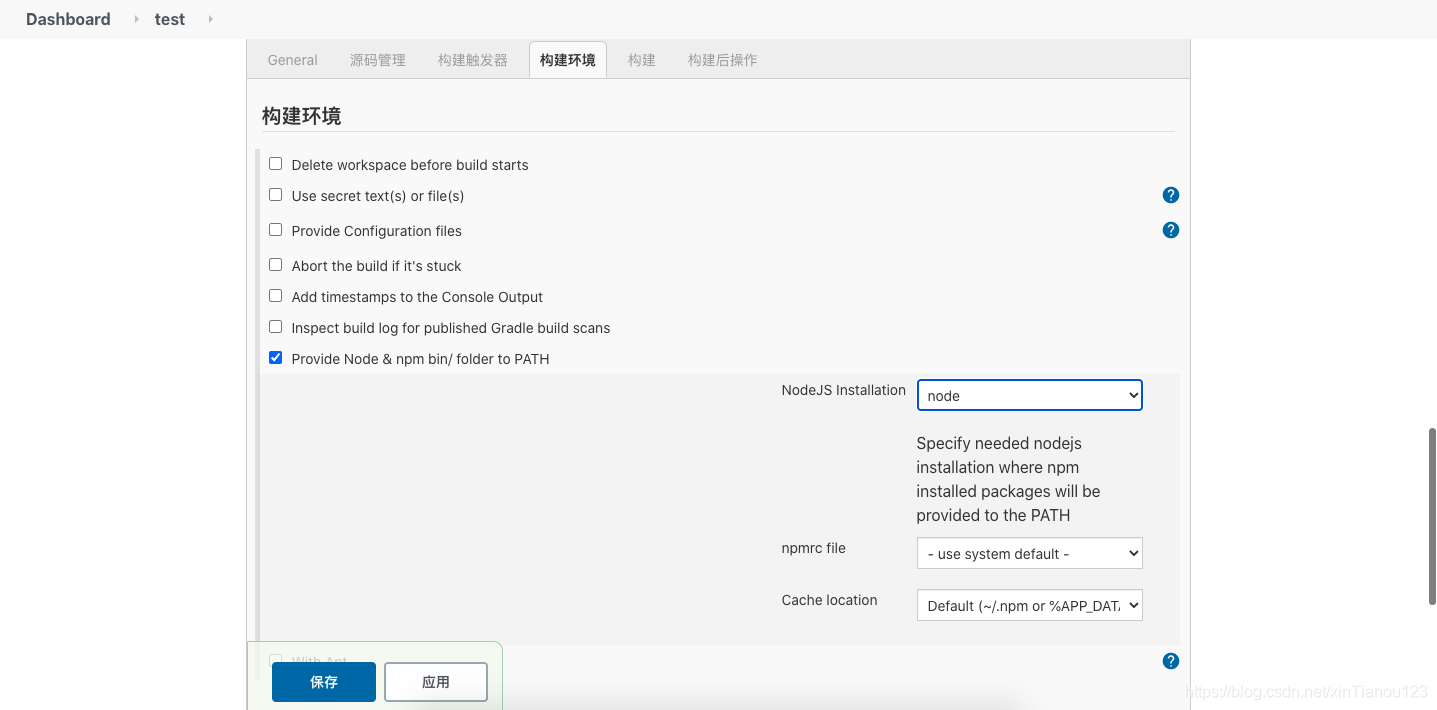
Task: Click the npmrc file label
Action: pos(814,548)
